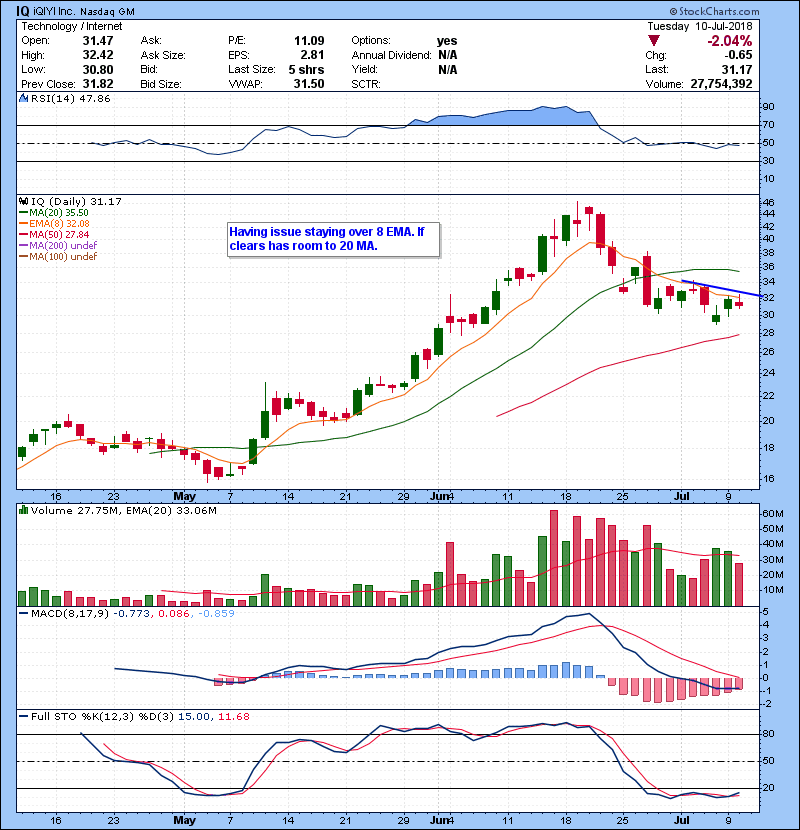Click the Options value 'yes'
Image resolution: width=800 pixels, height=830 pixels.
point(447,40)
